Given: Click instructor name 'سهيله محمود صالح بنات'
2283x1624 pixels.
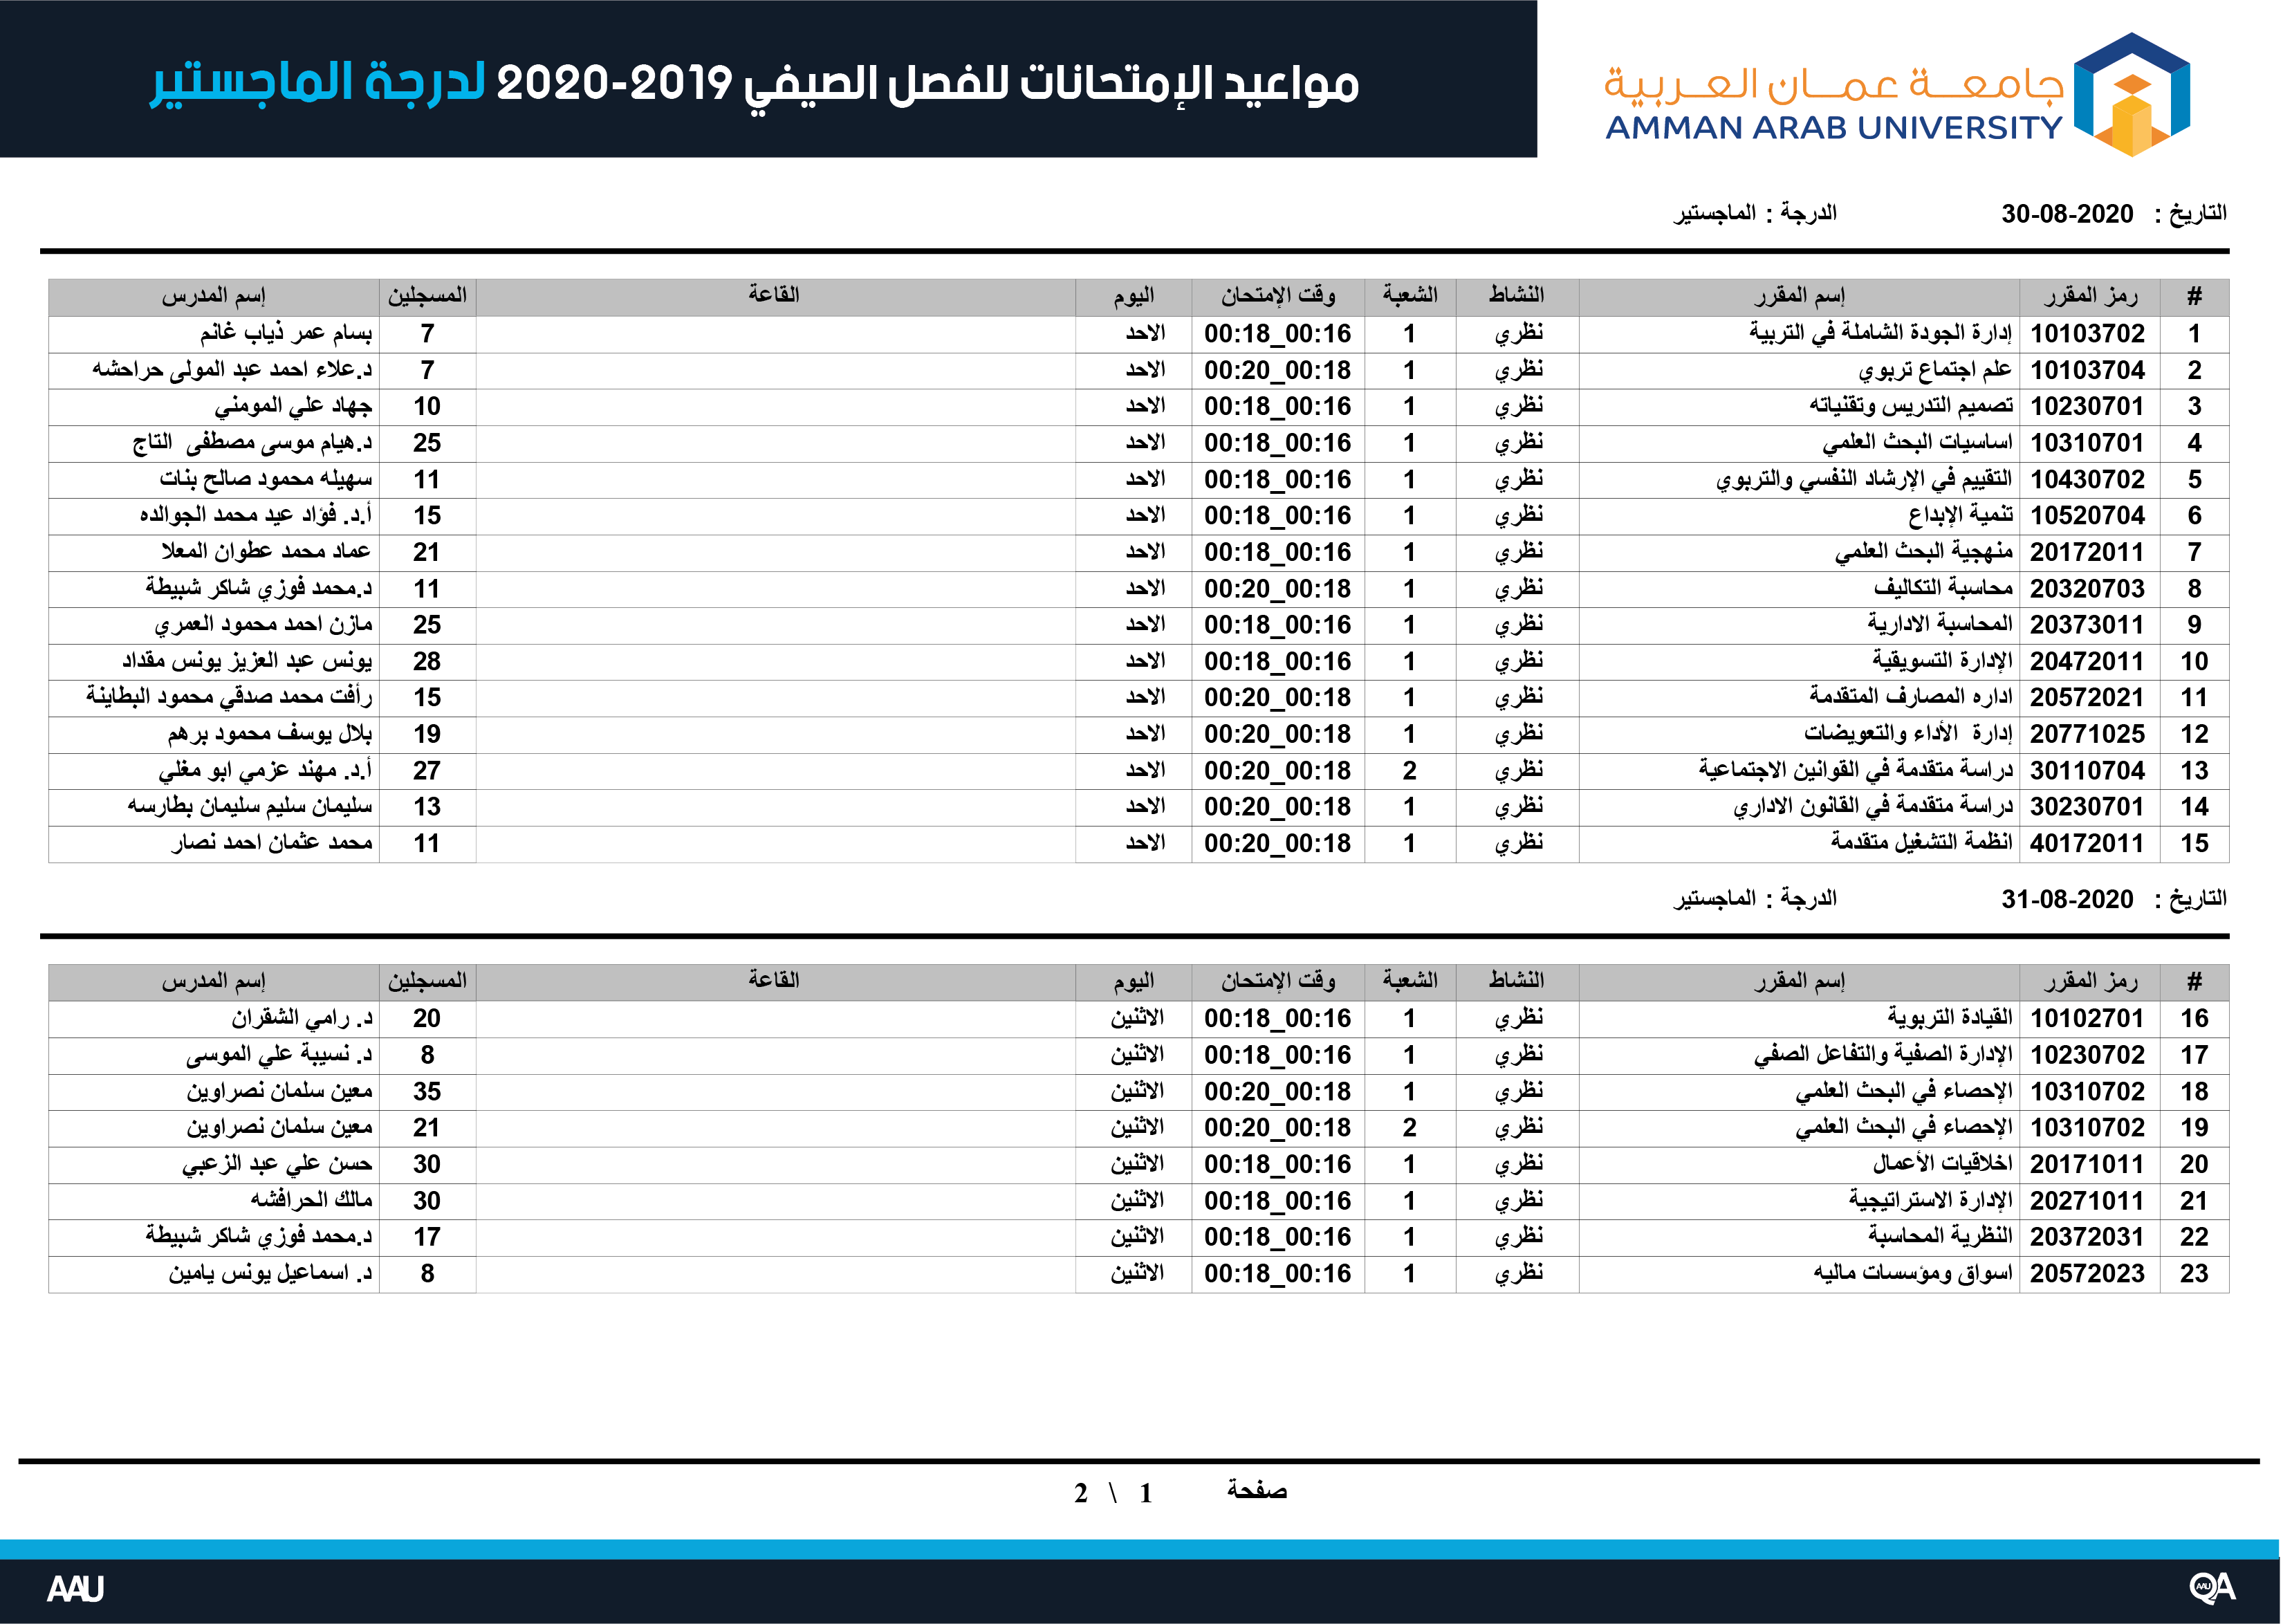Looking at the screenshot, I should [x=266, y=479].
